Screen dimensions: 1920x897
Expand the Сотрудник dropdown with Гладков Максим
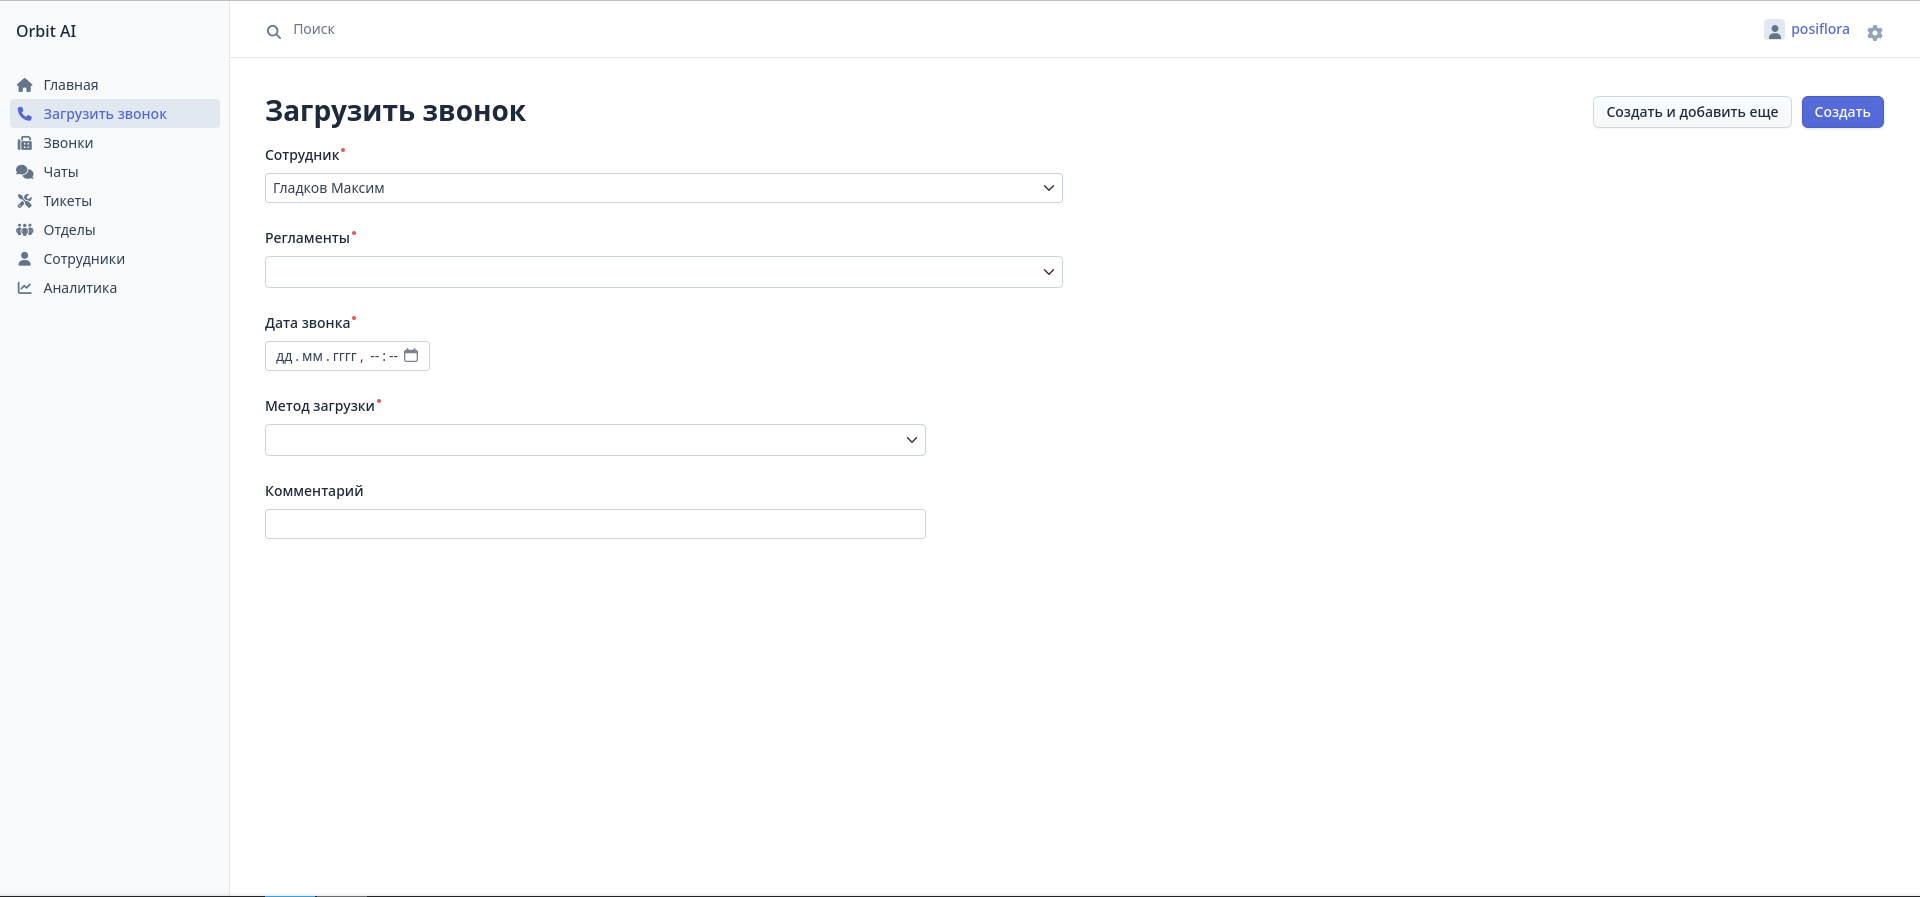click(663, 188)
